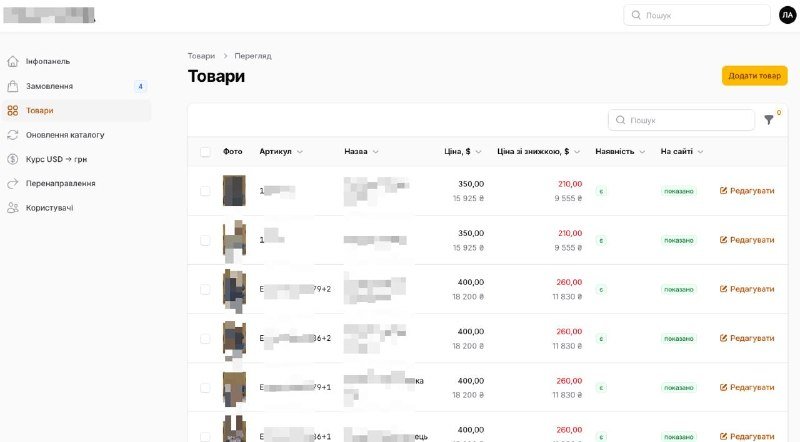800x442 pixels.
Task: Click Редагувати for row 79+1
Action: coord(747,387)
